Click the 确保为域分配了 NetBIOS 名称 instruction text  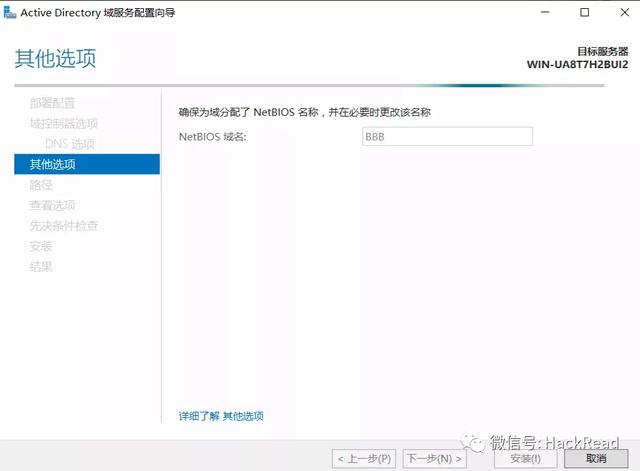point(304,112)
